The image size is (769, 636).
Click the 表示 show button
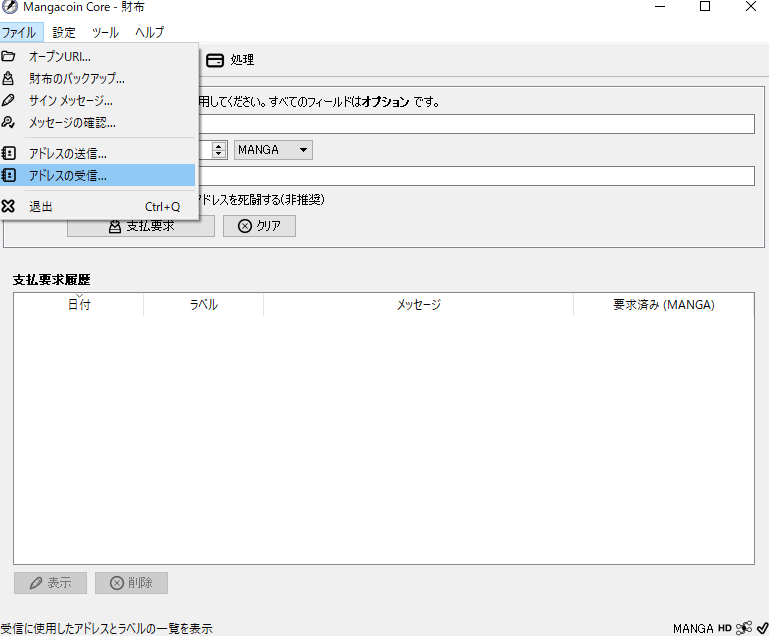coord(51,583)
